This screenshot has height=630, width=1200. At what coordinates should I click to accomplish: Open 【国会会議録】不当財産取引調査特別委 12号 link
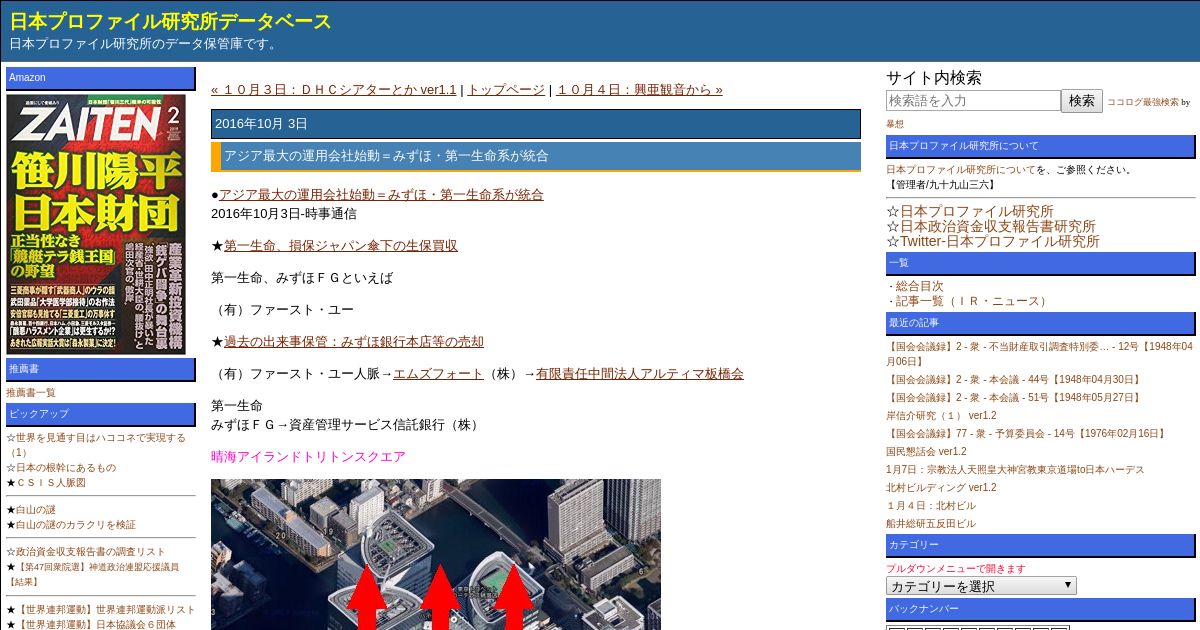1039,354
